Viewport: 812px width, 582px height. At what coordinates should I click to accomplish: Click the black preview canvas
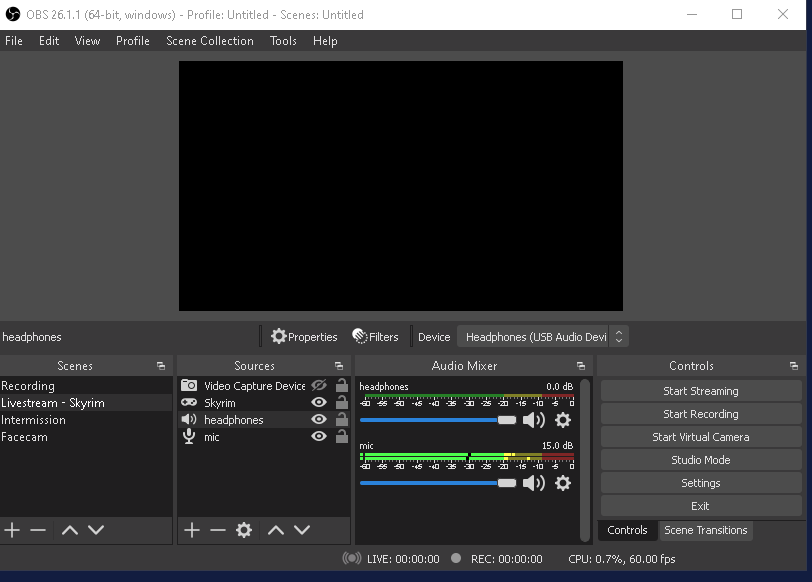[x=401, y=186]
